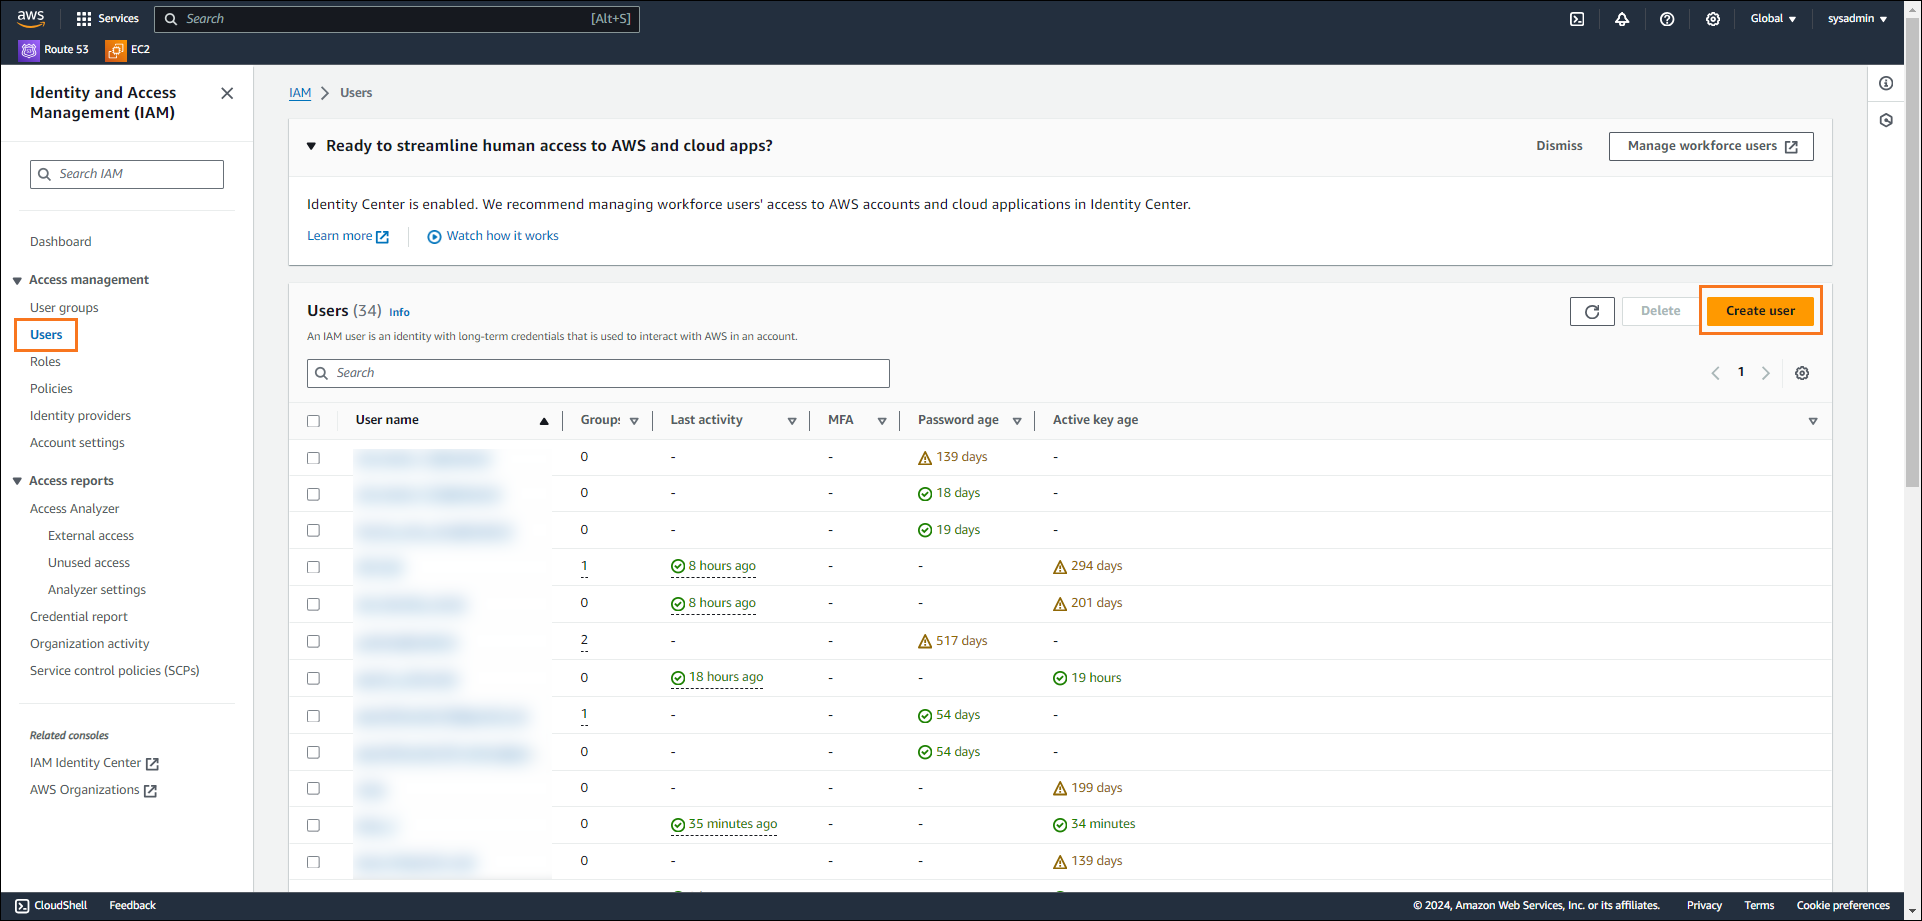This screenshot has height=921, width=1922.
Task: Dismiss the Identity Center banner
Action: [x=1559, y=146]
